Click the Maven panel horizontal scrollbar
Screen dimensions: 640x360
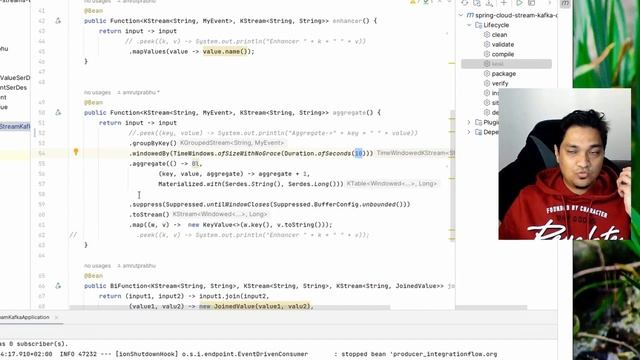point(492,307)
